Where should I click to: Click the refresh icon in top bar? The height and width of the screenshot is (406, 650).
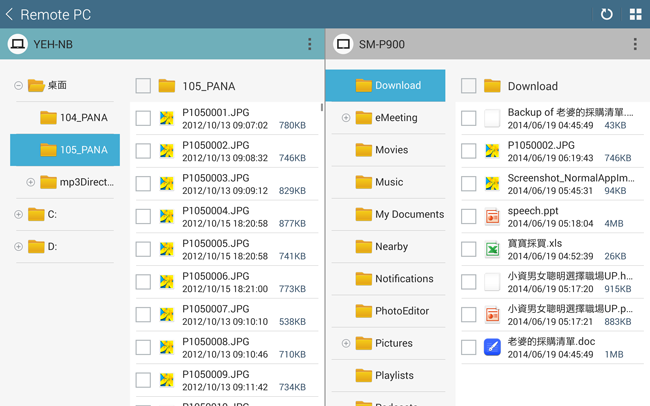(606, 15)
